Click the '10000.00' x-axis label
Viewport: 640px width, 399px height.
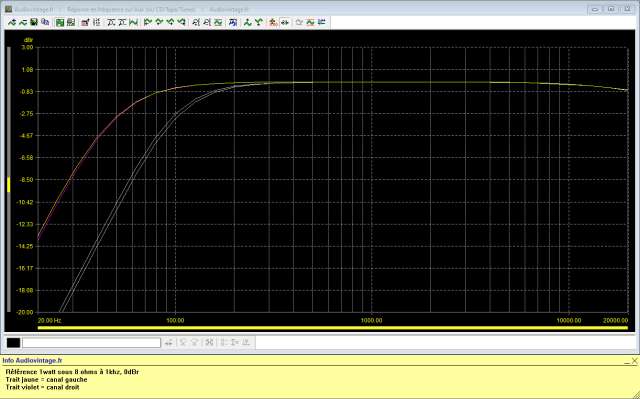(569, 321)
